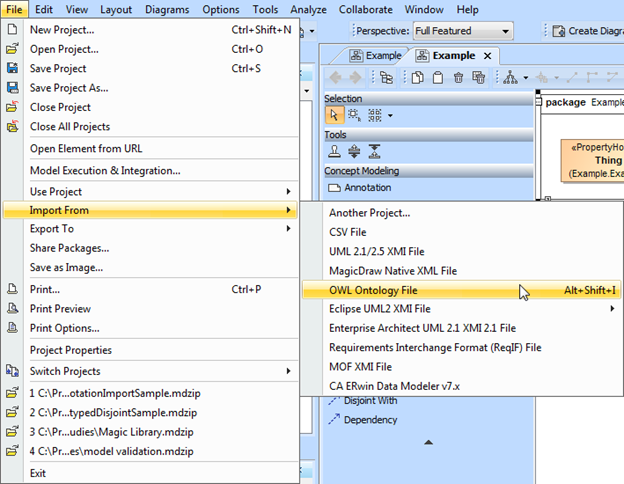Screen dimensions: 624x484
Task: Select the arrow Selection tool
Action: click(335, 115)
